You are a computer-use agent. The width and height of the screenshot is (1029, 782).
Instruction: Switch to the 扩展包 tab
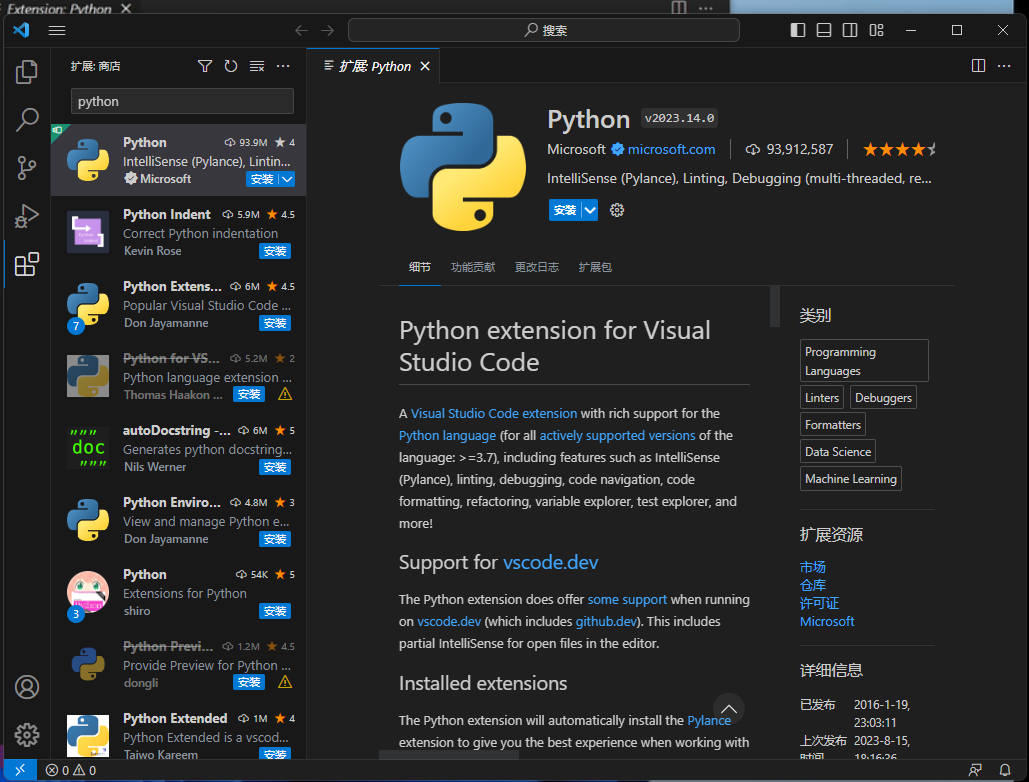[595, 267]
